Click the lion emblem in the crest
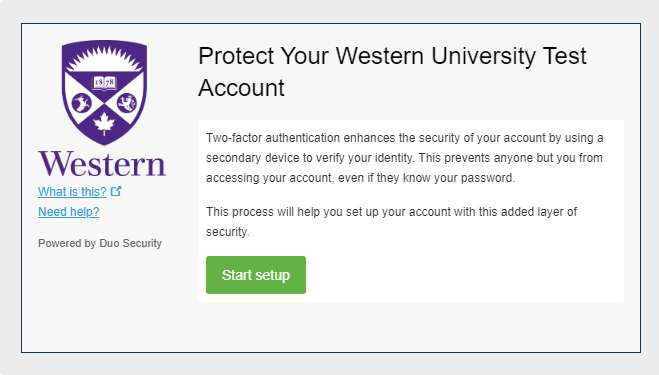 click(127, 103)
